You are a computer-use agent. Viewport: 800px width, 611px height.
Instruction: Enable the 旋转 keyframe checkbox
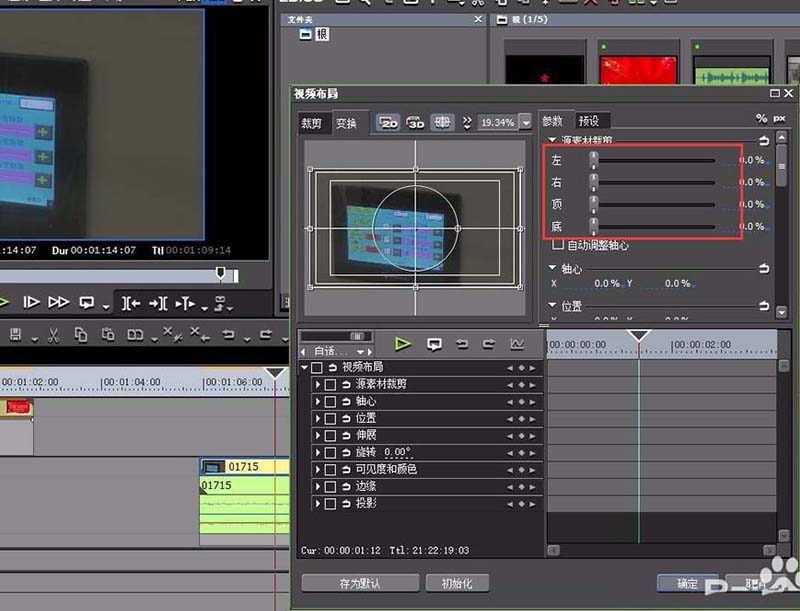click(330, 452)
